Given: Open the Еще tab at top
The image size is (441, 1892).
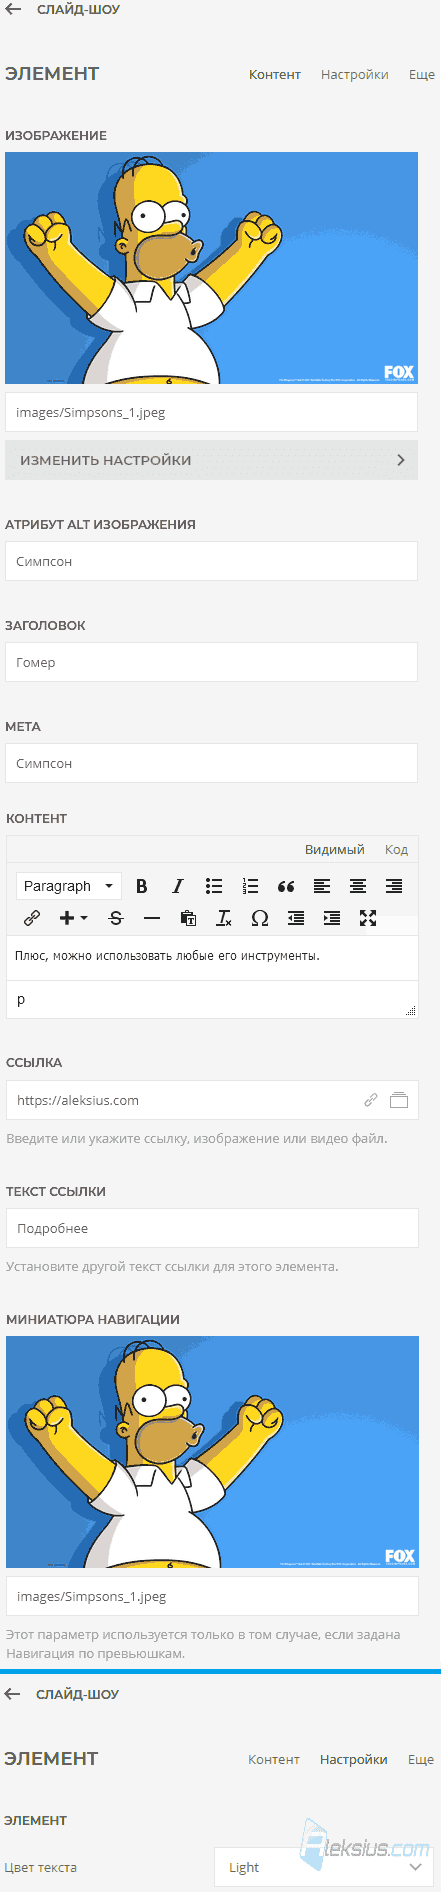Looking at the screenshot, I should pyautogui.click(x=422, y=75).
